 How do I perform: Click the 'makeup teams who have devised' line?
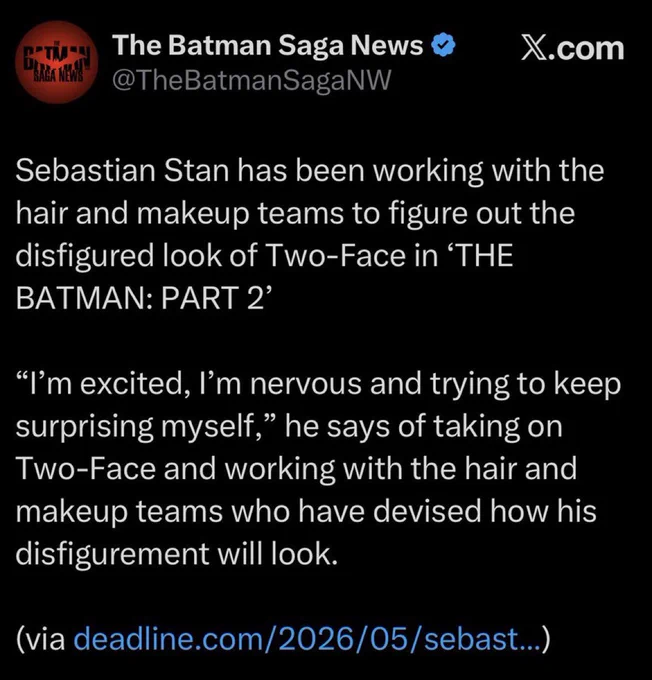click(x=306, y=512)
